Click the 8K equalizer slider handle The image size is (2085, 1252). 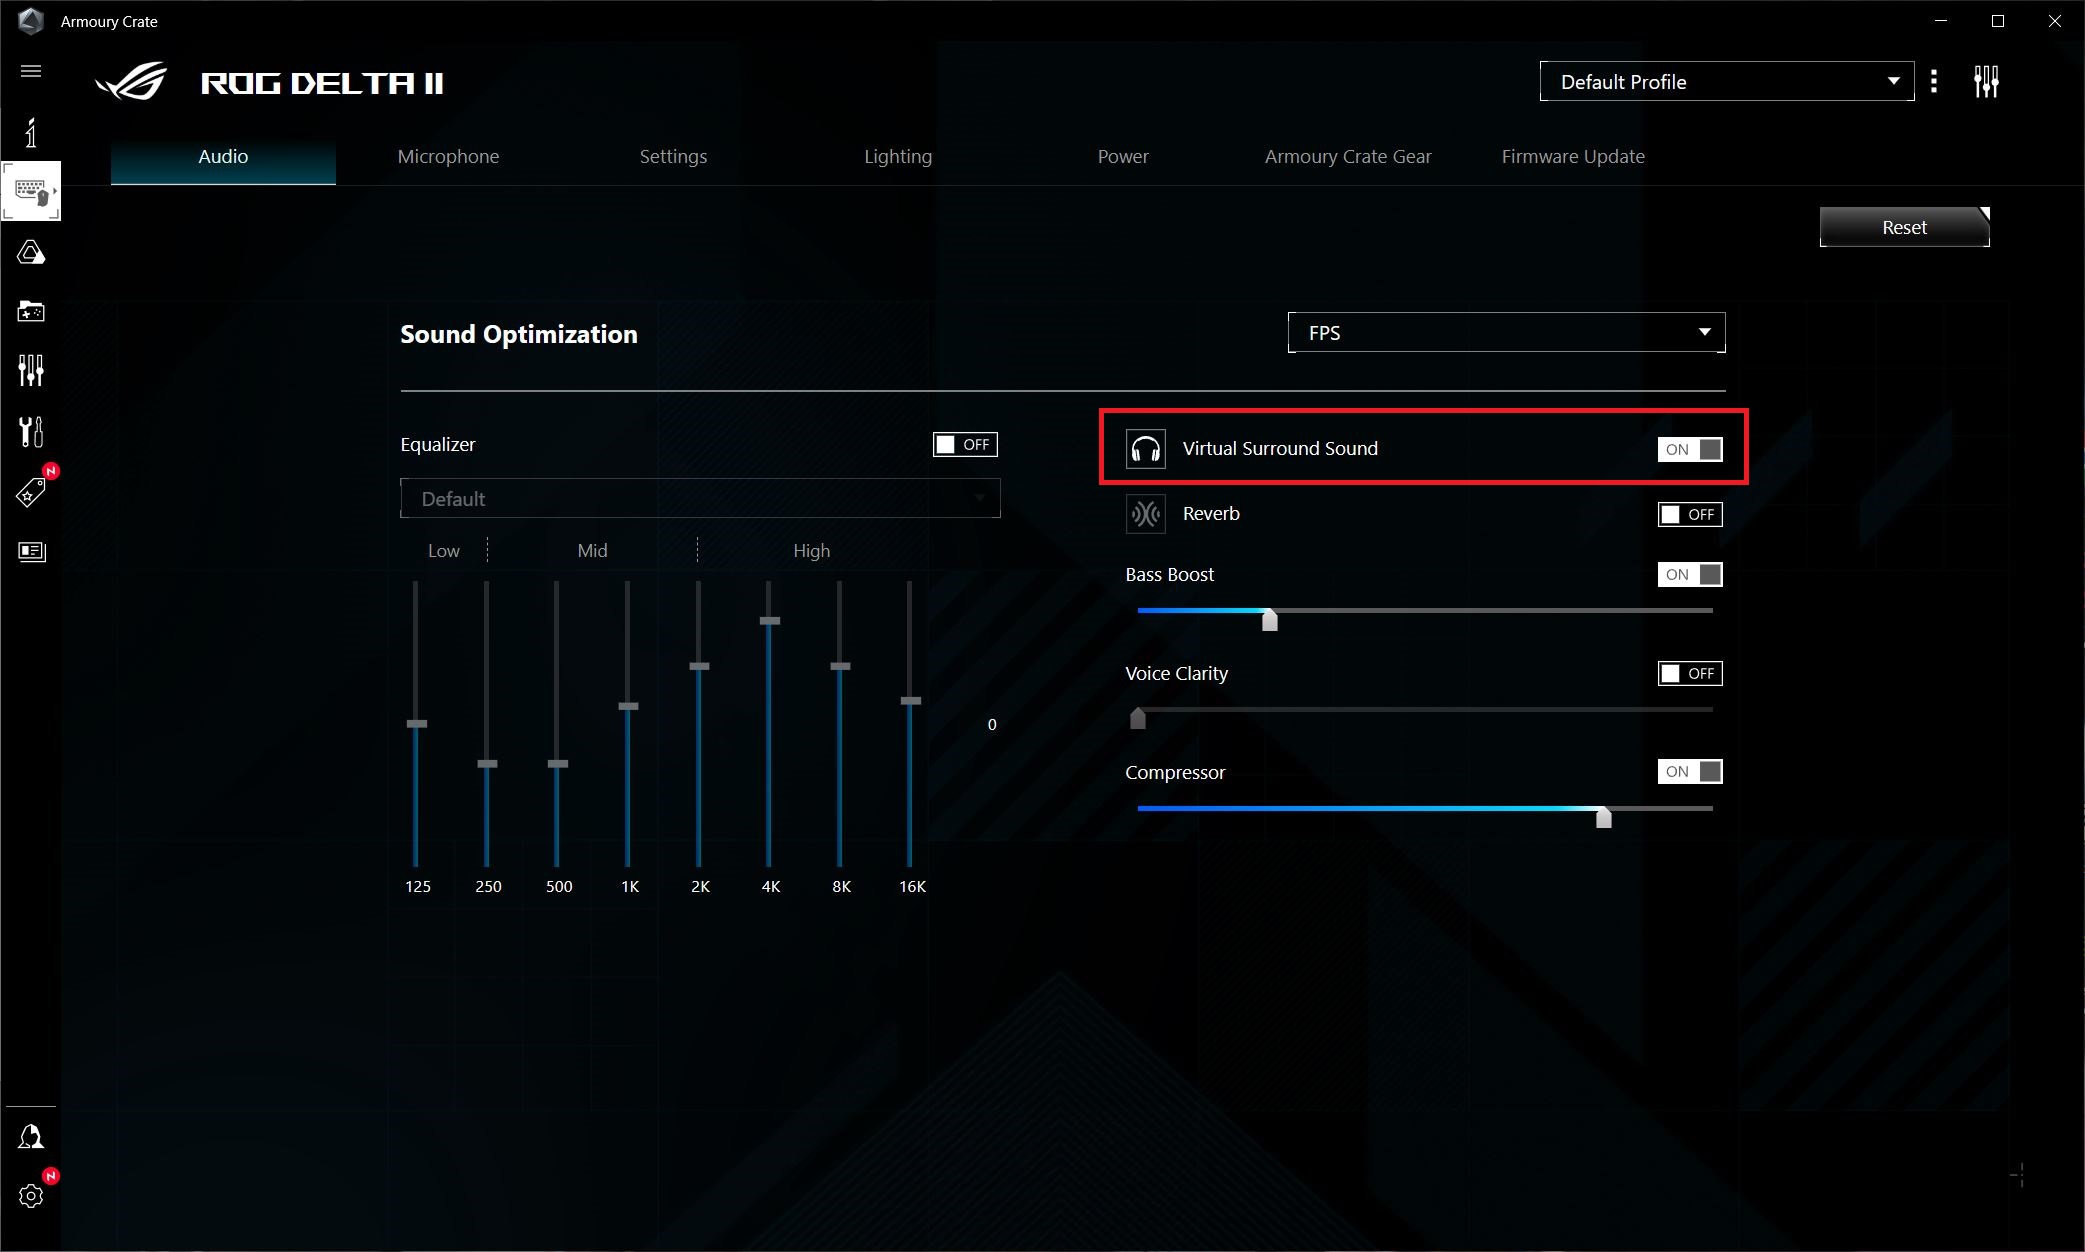[x=841, y=666]
